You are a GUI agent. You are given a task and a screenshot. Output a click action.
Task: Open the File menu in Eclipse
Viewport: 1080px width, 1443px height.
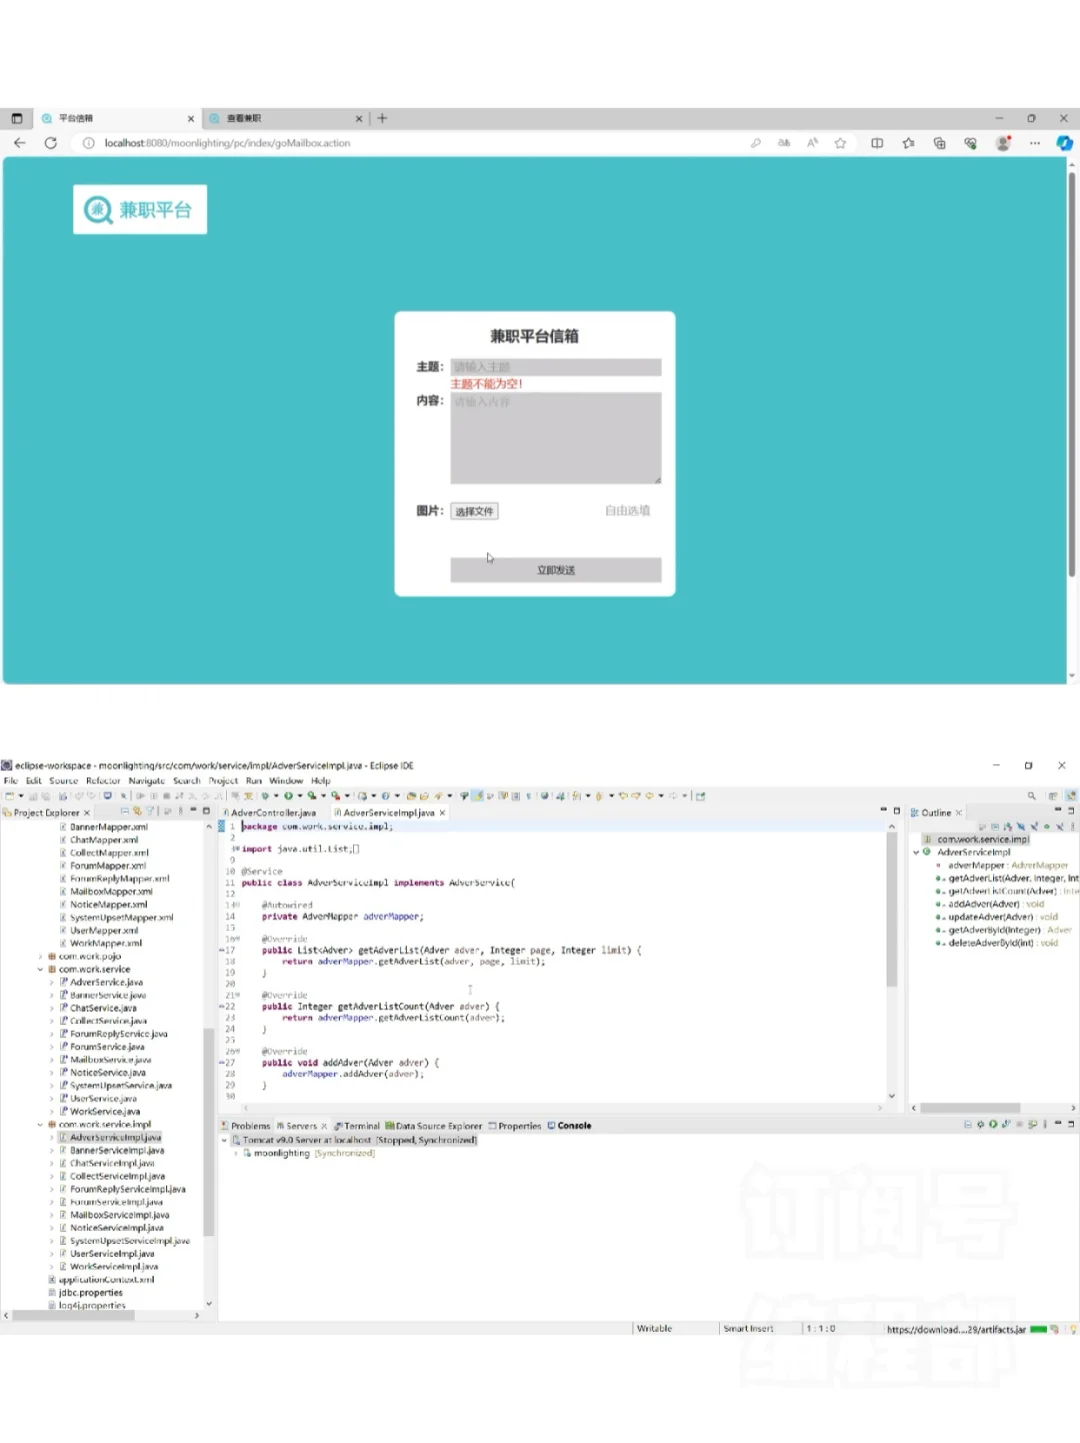11,781
